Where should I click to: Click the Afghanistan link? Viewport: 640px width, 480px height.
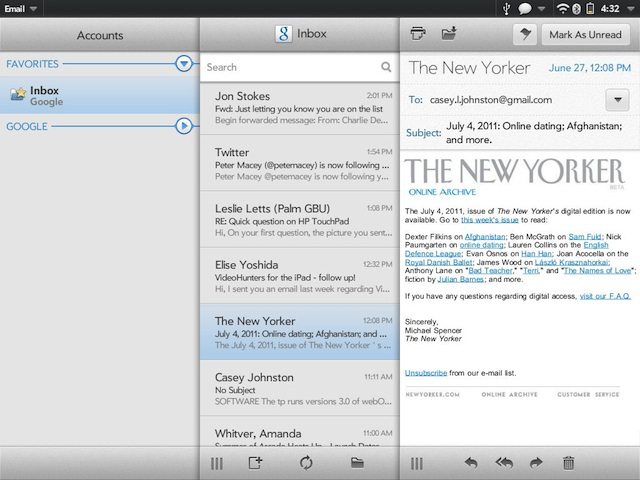485,237
